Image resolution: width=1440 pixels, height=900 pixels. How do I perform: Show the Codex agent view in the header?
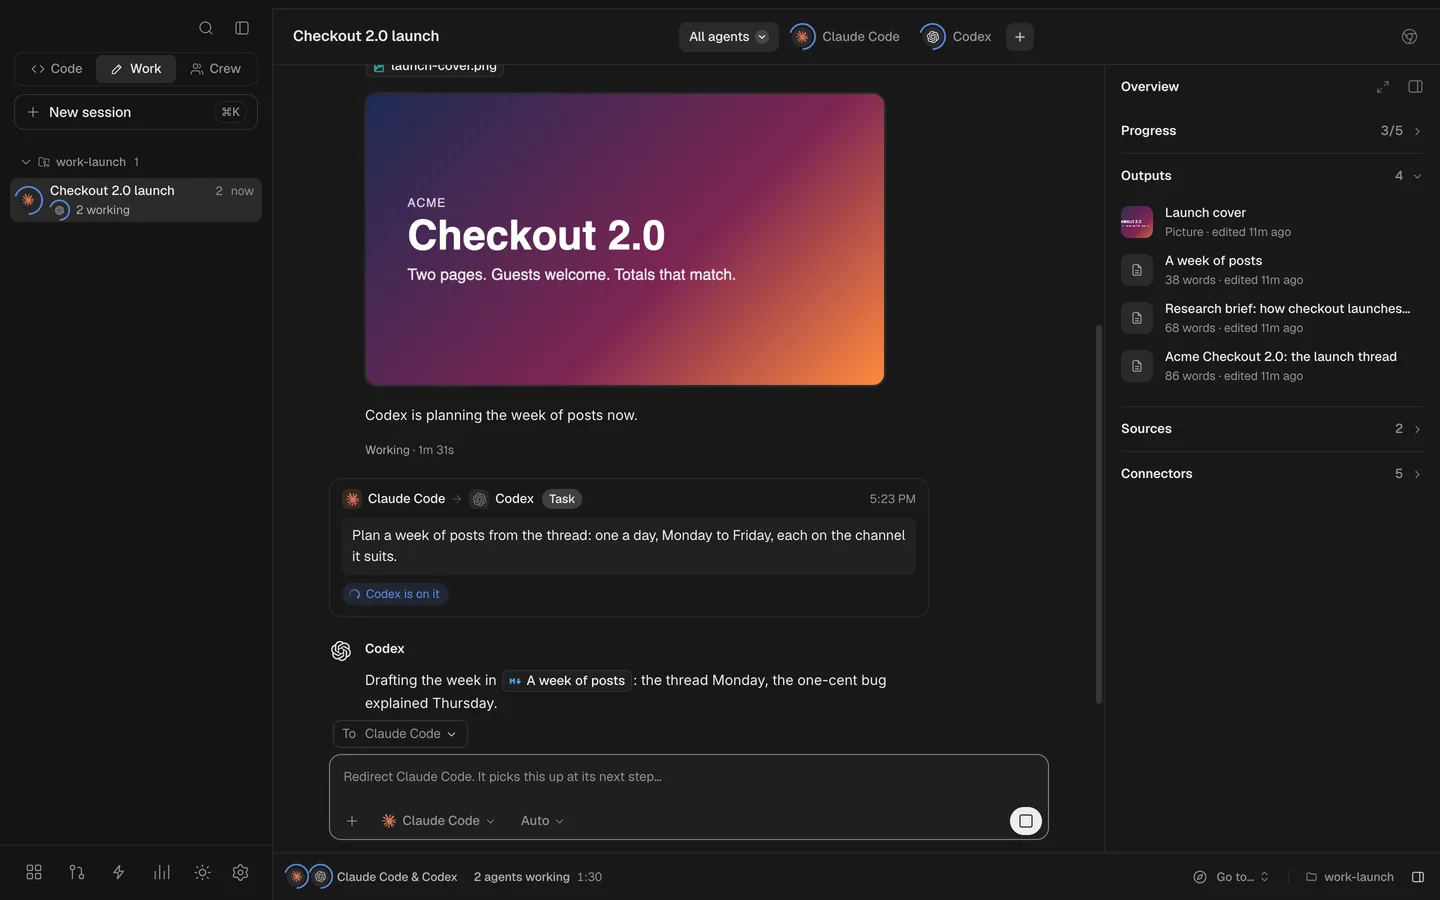[958, 37]
